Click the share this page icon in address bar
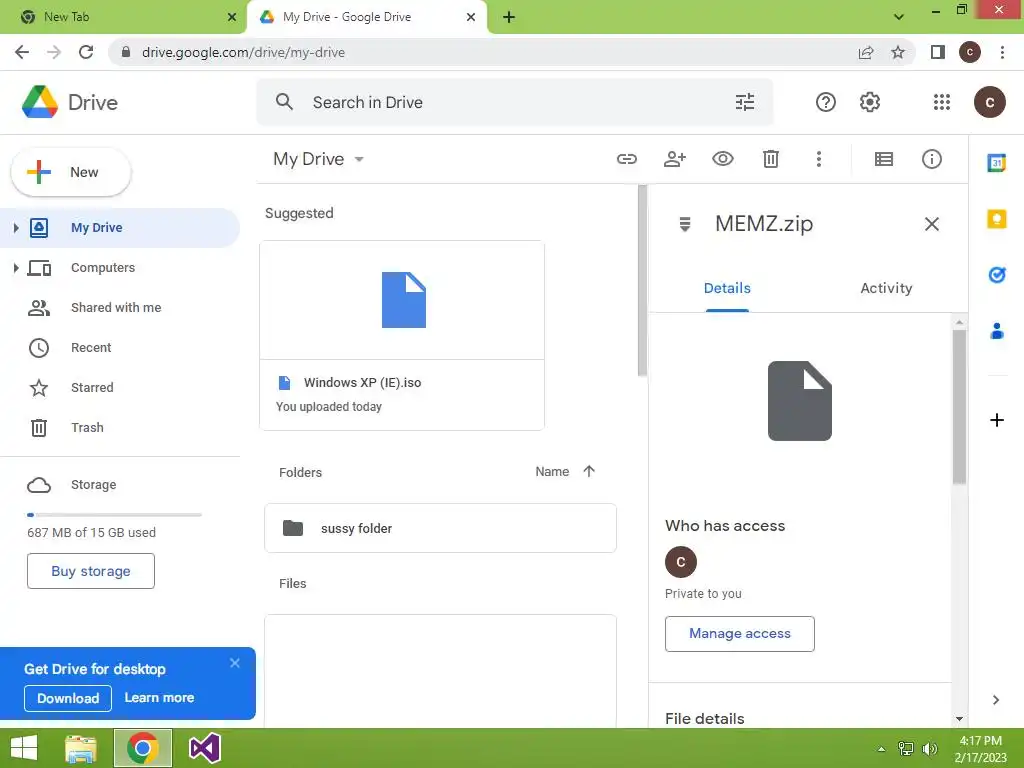Viewport: 1024px width, 768px height. pos(866,52)
